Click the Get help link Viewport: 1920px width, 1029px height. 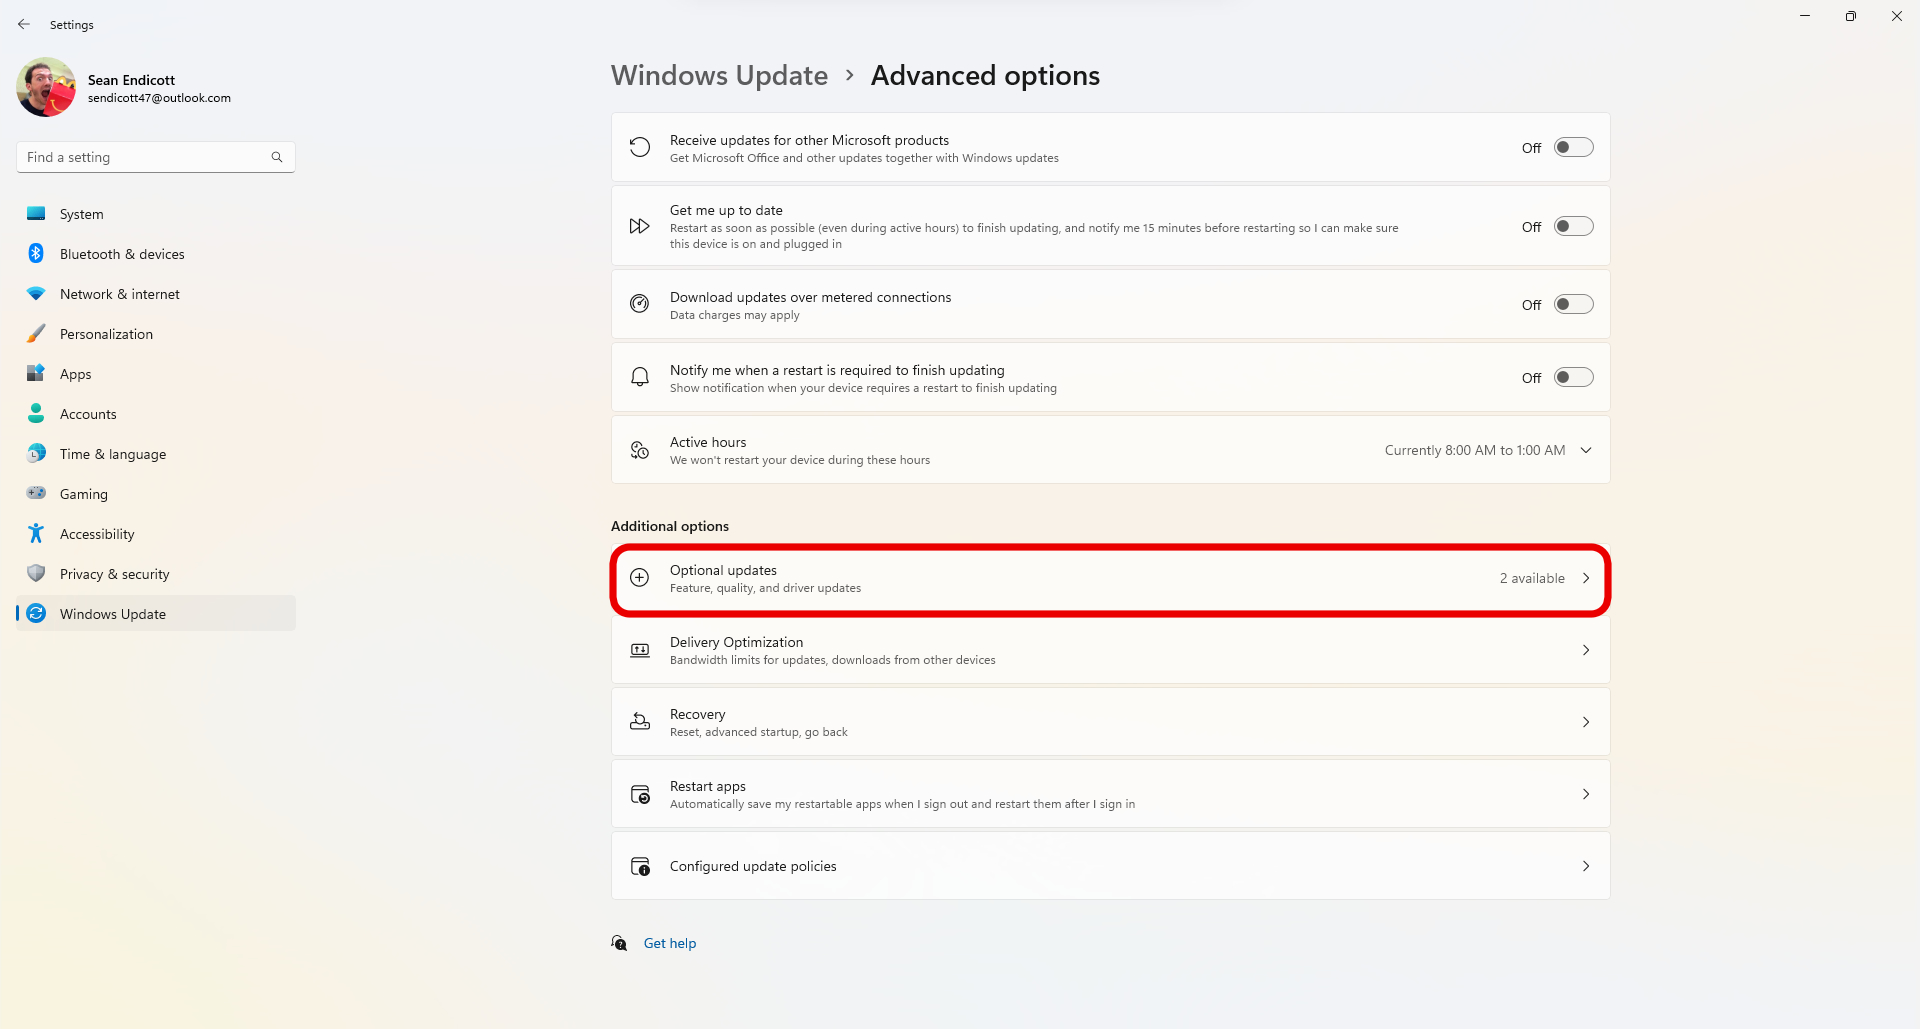[670, 943]
